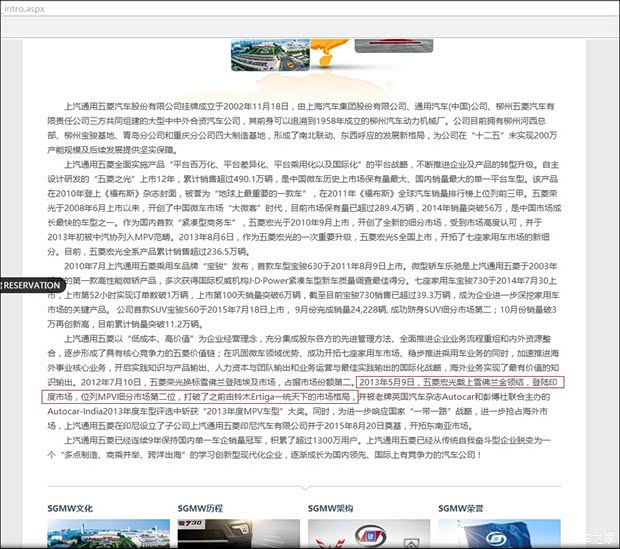Click the factory aerial photo at top

click(270, 55)
